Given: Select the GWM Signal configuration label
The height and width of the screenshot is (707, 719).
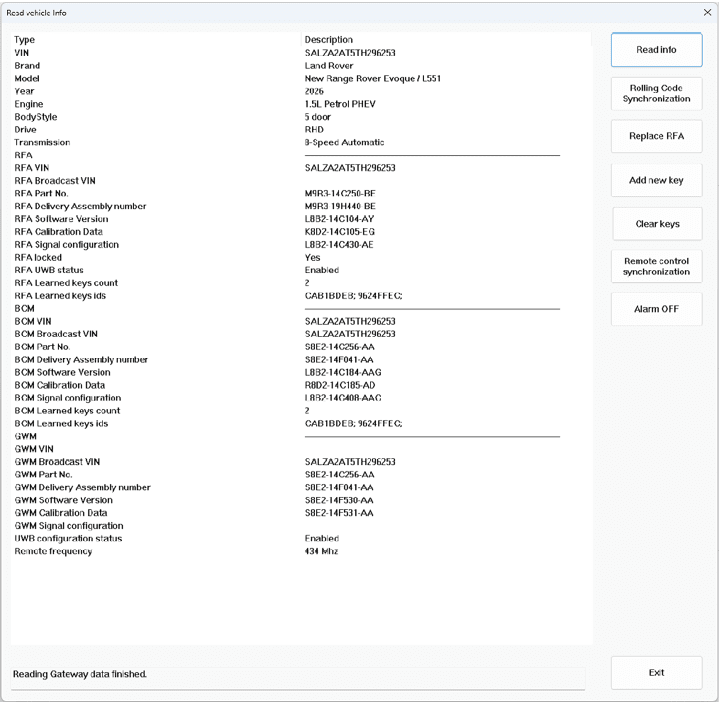Looking at the screenshot, I should (x=69, y=526).
